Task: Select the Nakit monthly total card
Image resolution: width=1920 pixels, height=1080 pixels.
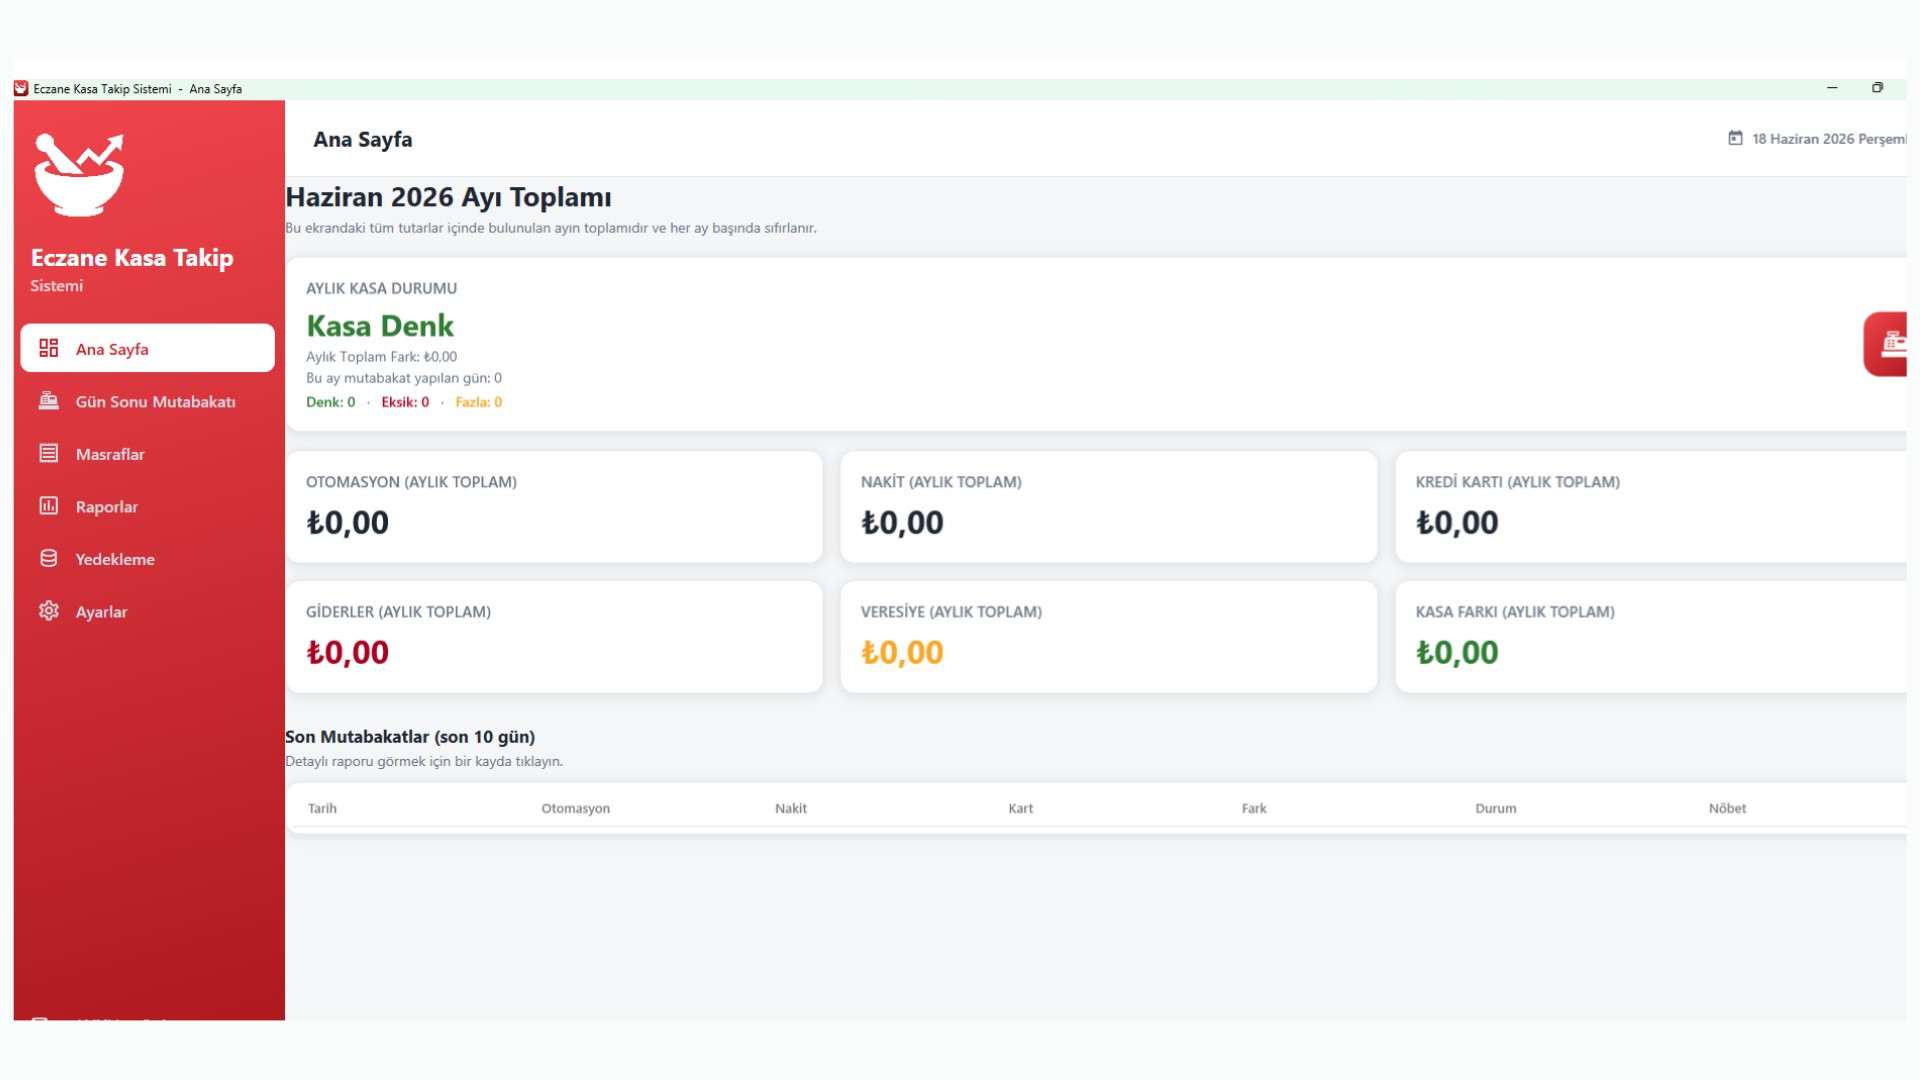Action: tap(1109, 507)
